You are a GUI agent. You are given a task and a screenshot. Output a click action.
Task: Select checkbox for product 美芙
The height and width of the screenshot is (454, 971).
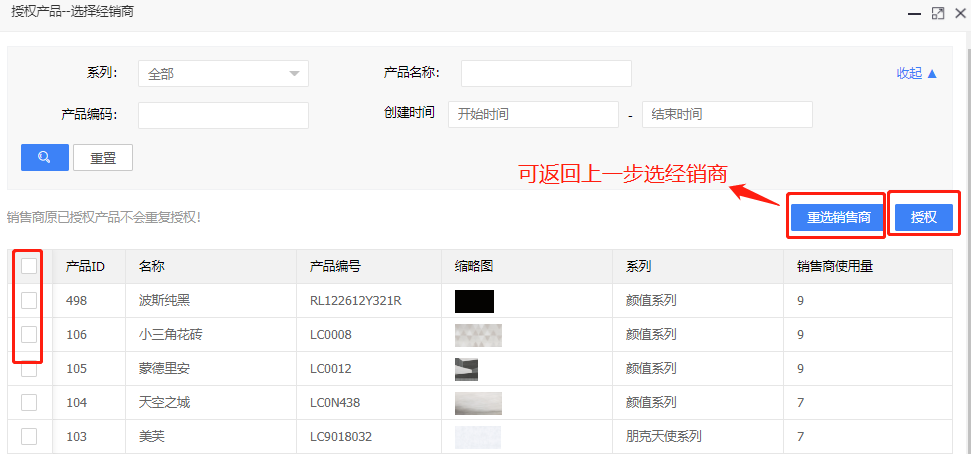[x=29, y=436]
